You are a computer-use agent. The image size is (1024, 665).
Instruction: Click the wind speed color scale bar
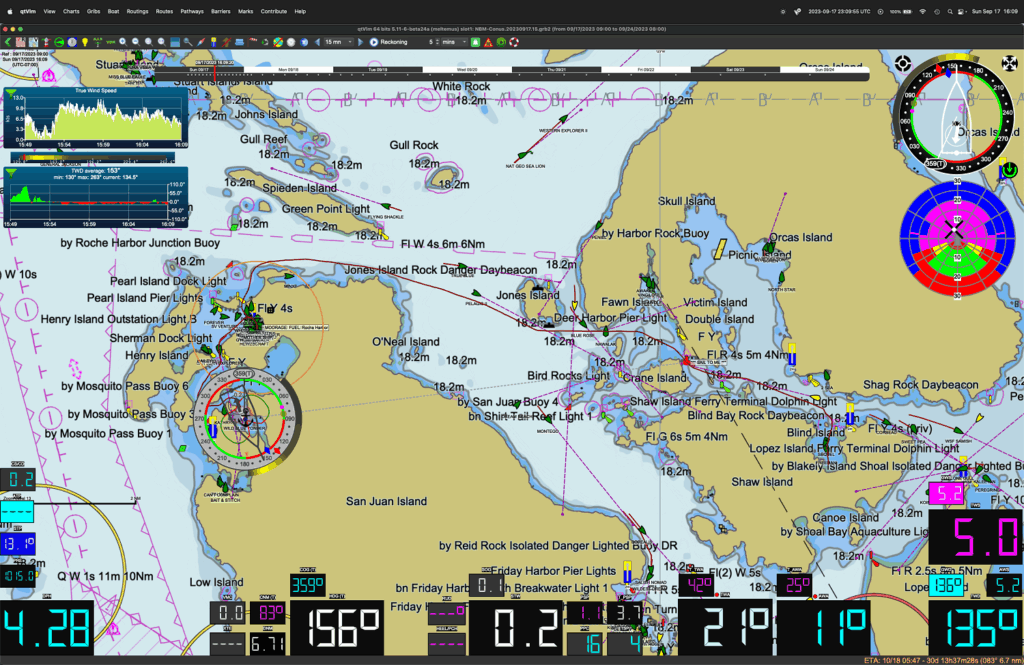tap(97, 157)
